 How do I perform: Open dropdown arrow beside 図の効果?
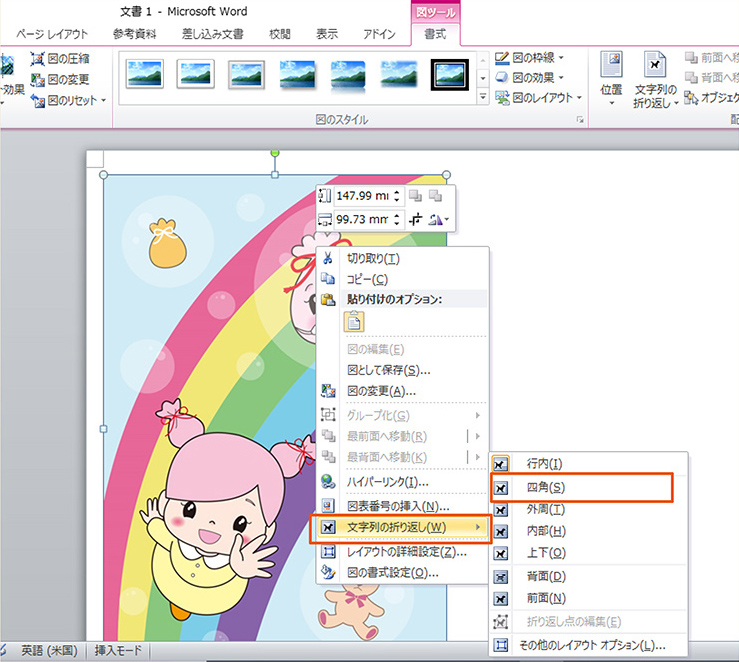[x=561, y=77]
